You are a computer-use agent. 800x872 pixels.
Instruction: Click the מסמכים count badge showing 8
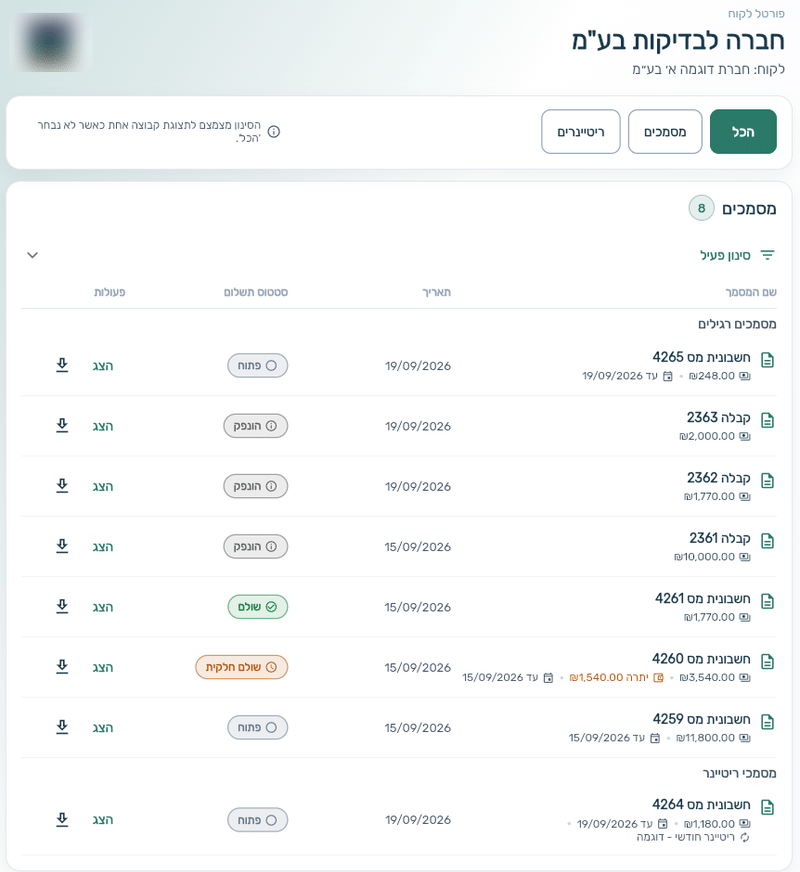pyautogui.click(x=702, y=209)
